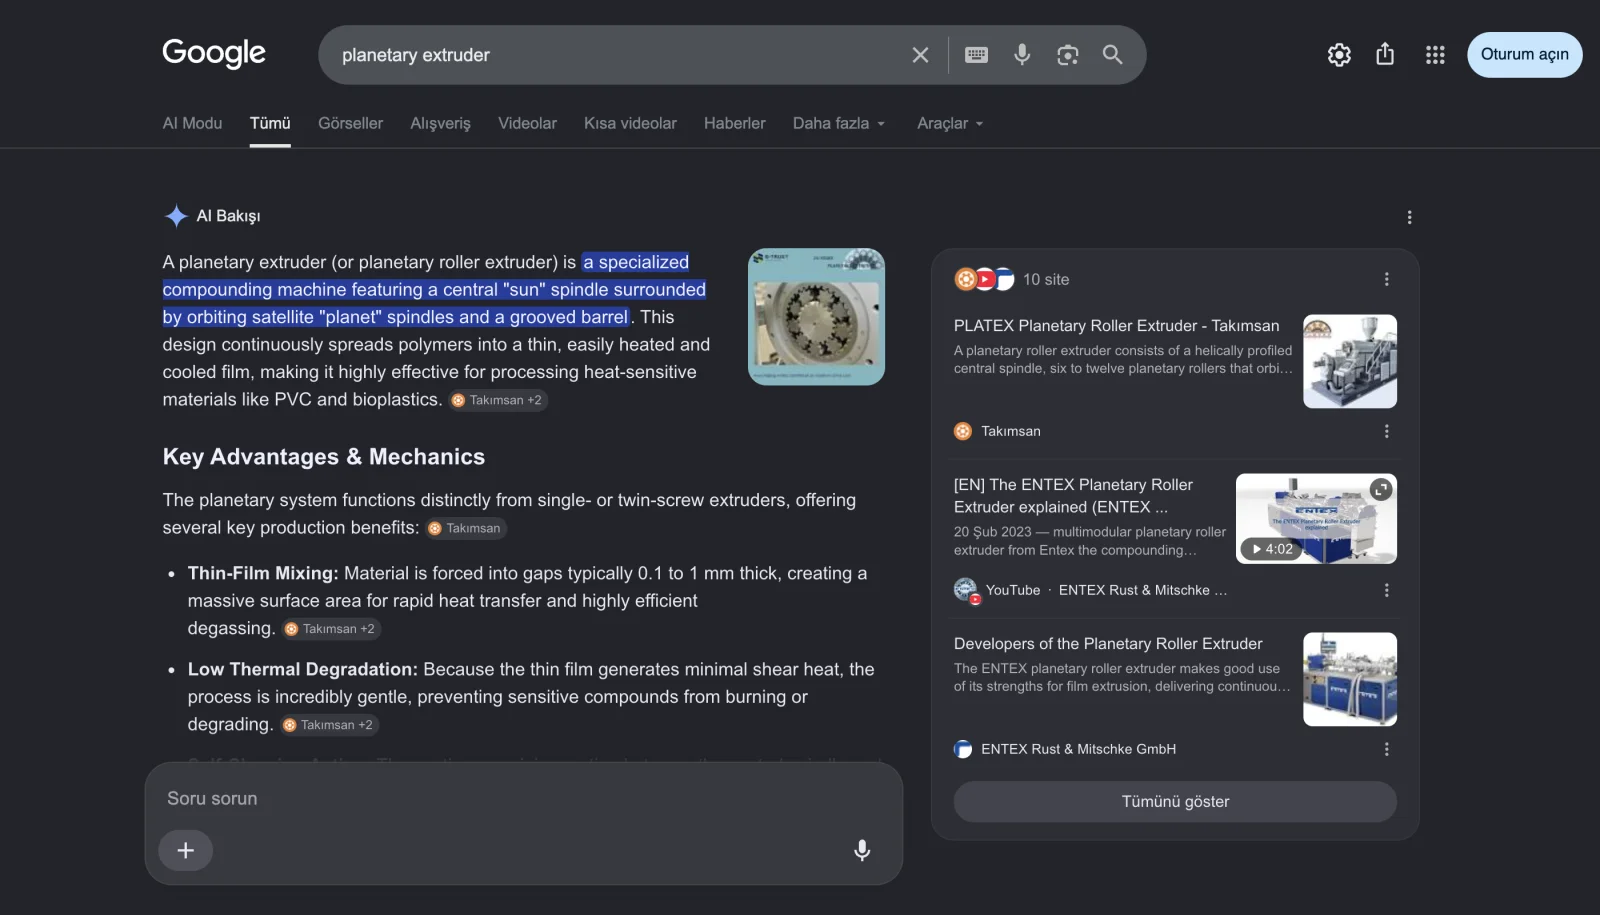Open quick settings gear icon
Screen dimensions: 1600x915
(x=1339, y=55)
